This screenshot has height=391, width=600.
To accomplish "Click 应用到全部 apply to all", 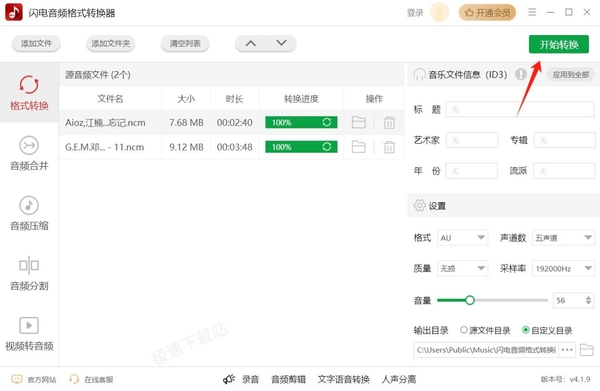I will pos(571,74).
